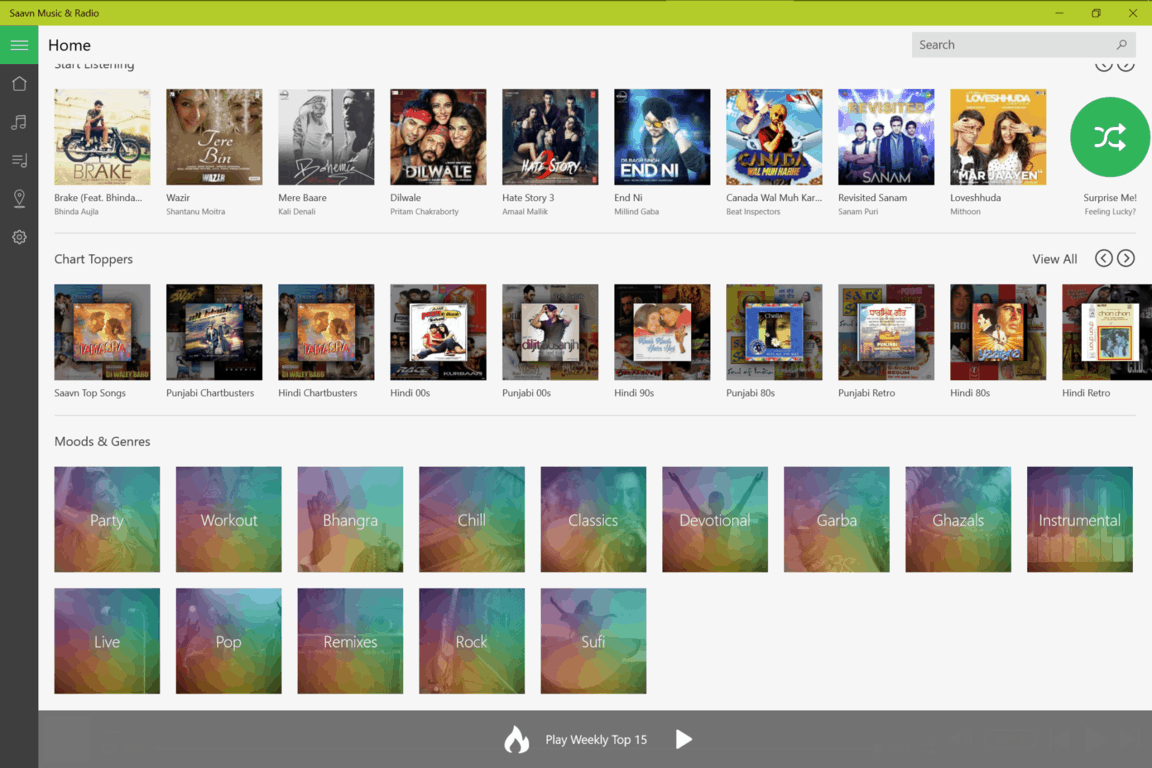Open the Punjabi Chartbusters chart
The height and width of the screenshot is (768, 1152).
(214, 332)
